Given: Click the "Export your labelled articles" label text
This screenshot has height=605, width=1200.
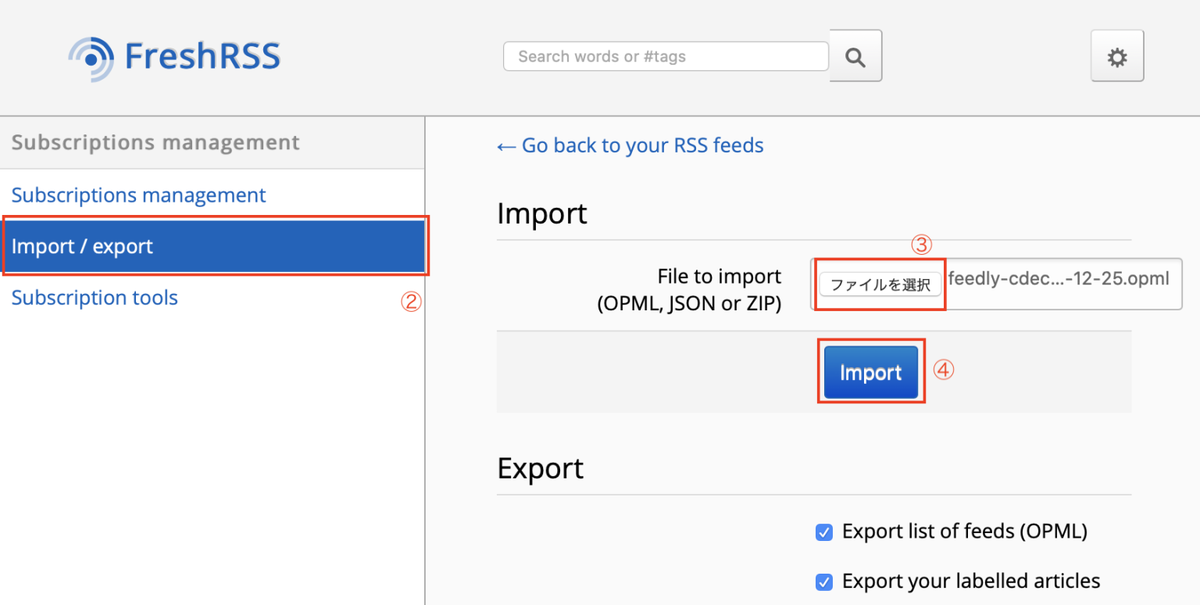Looking at the screenshot, I should coord(970,581).
